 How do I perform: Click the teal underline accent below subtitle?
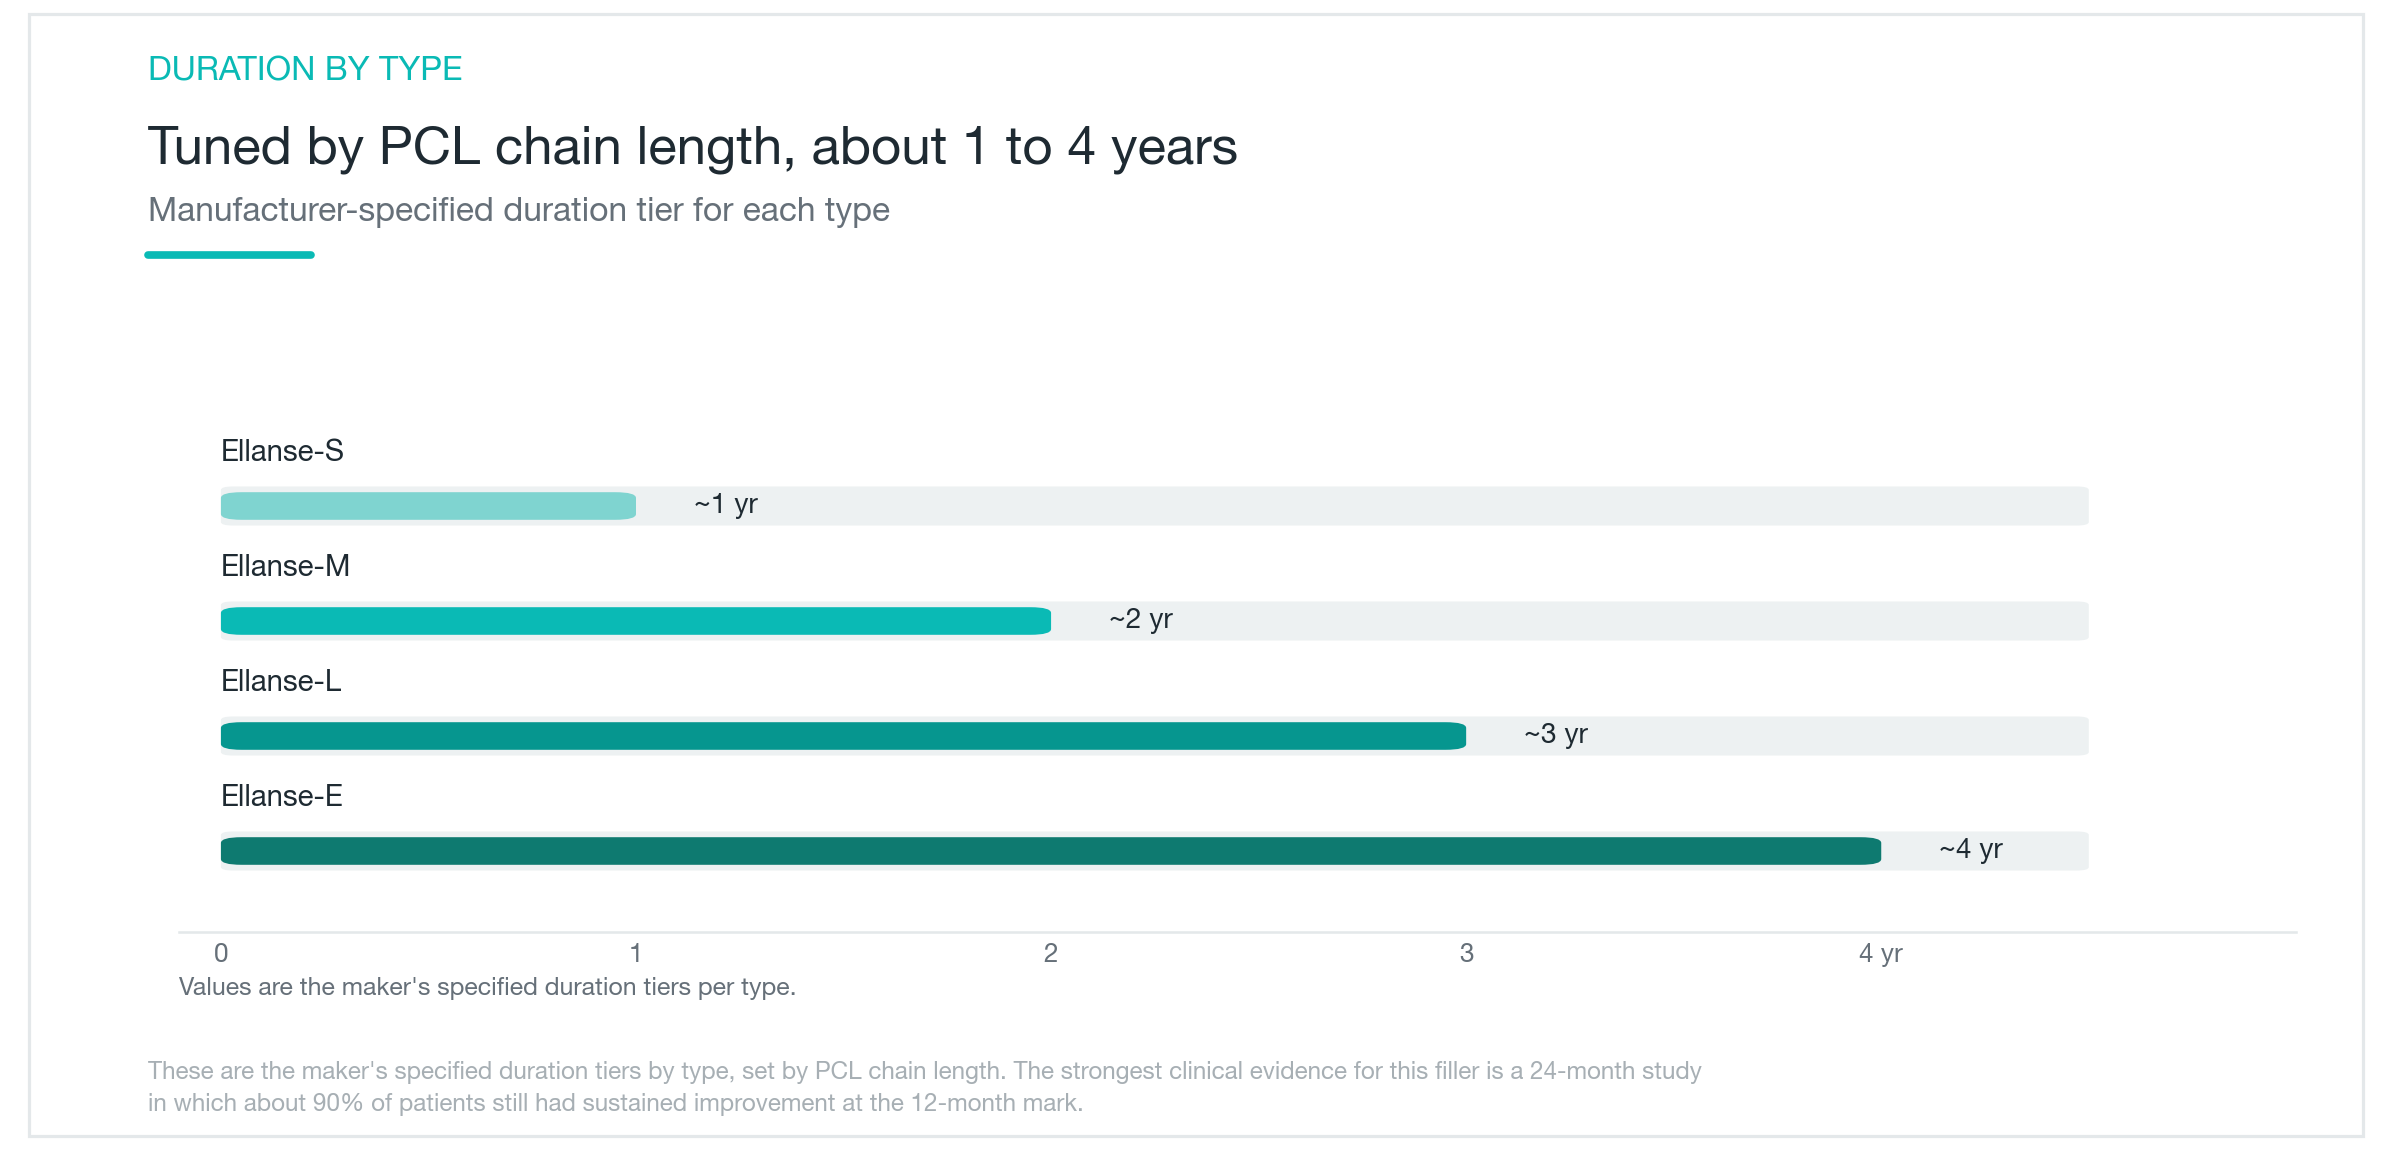click(x=229, y=255)
